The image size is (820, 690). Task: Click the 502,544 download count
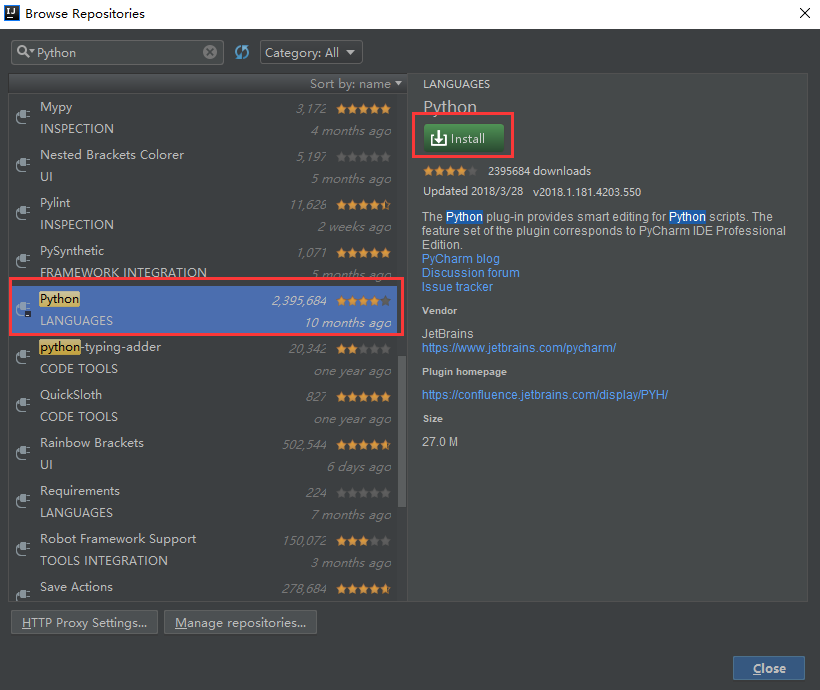(x=304, y=445)
